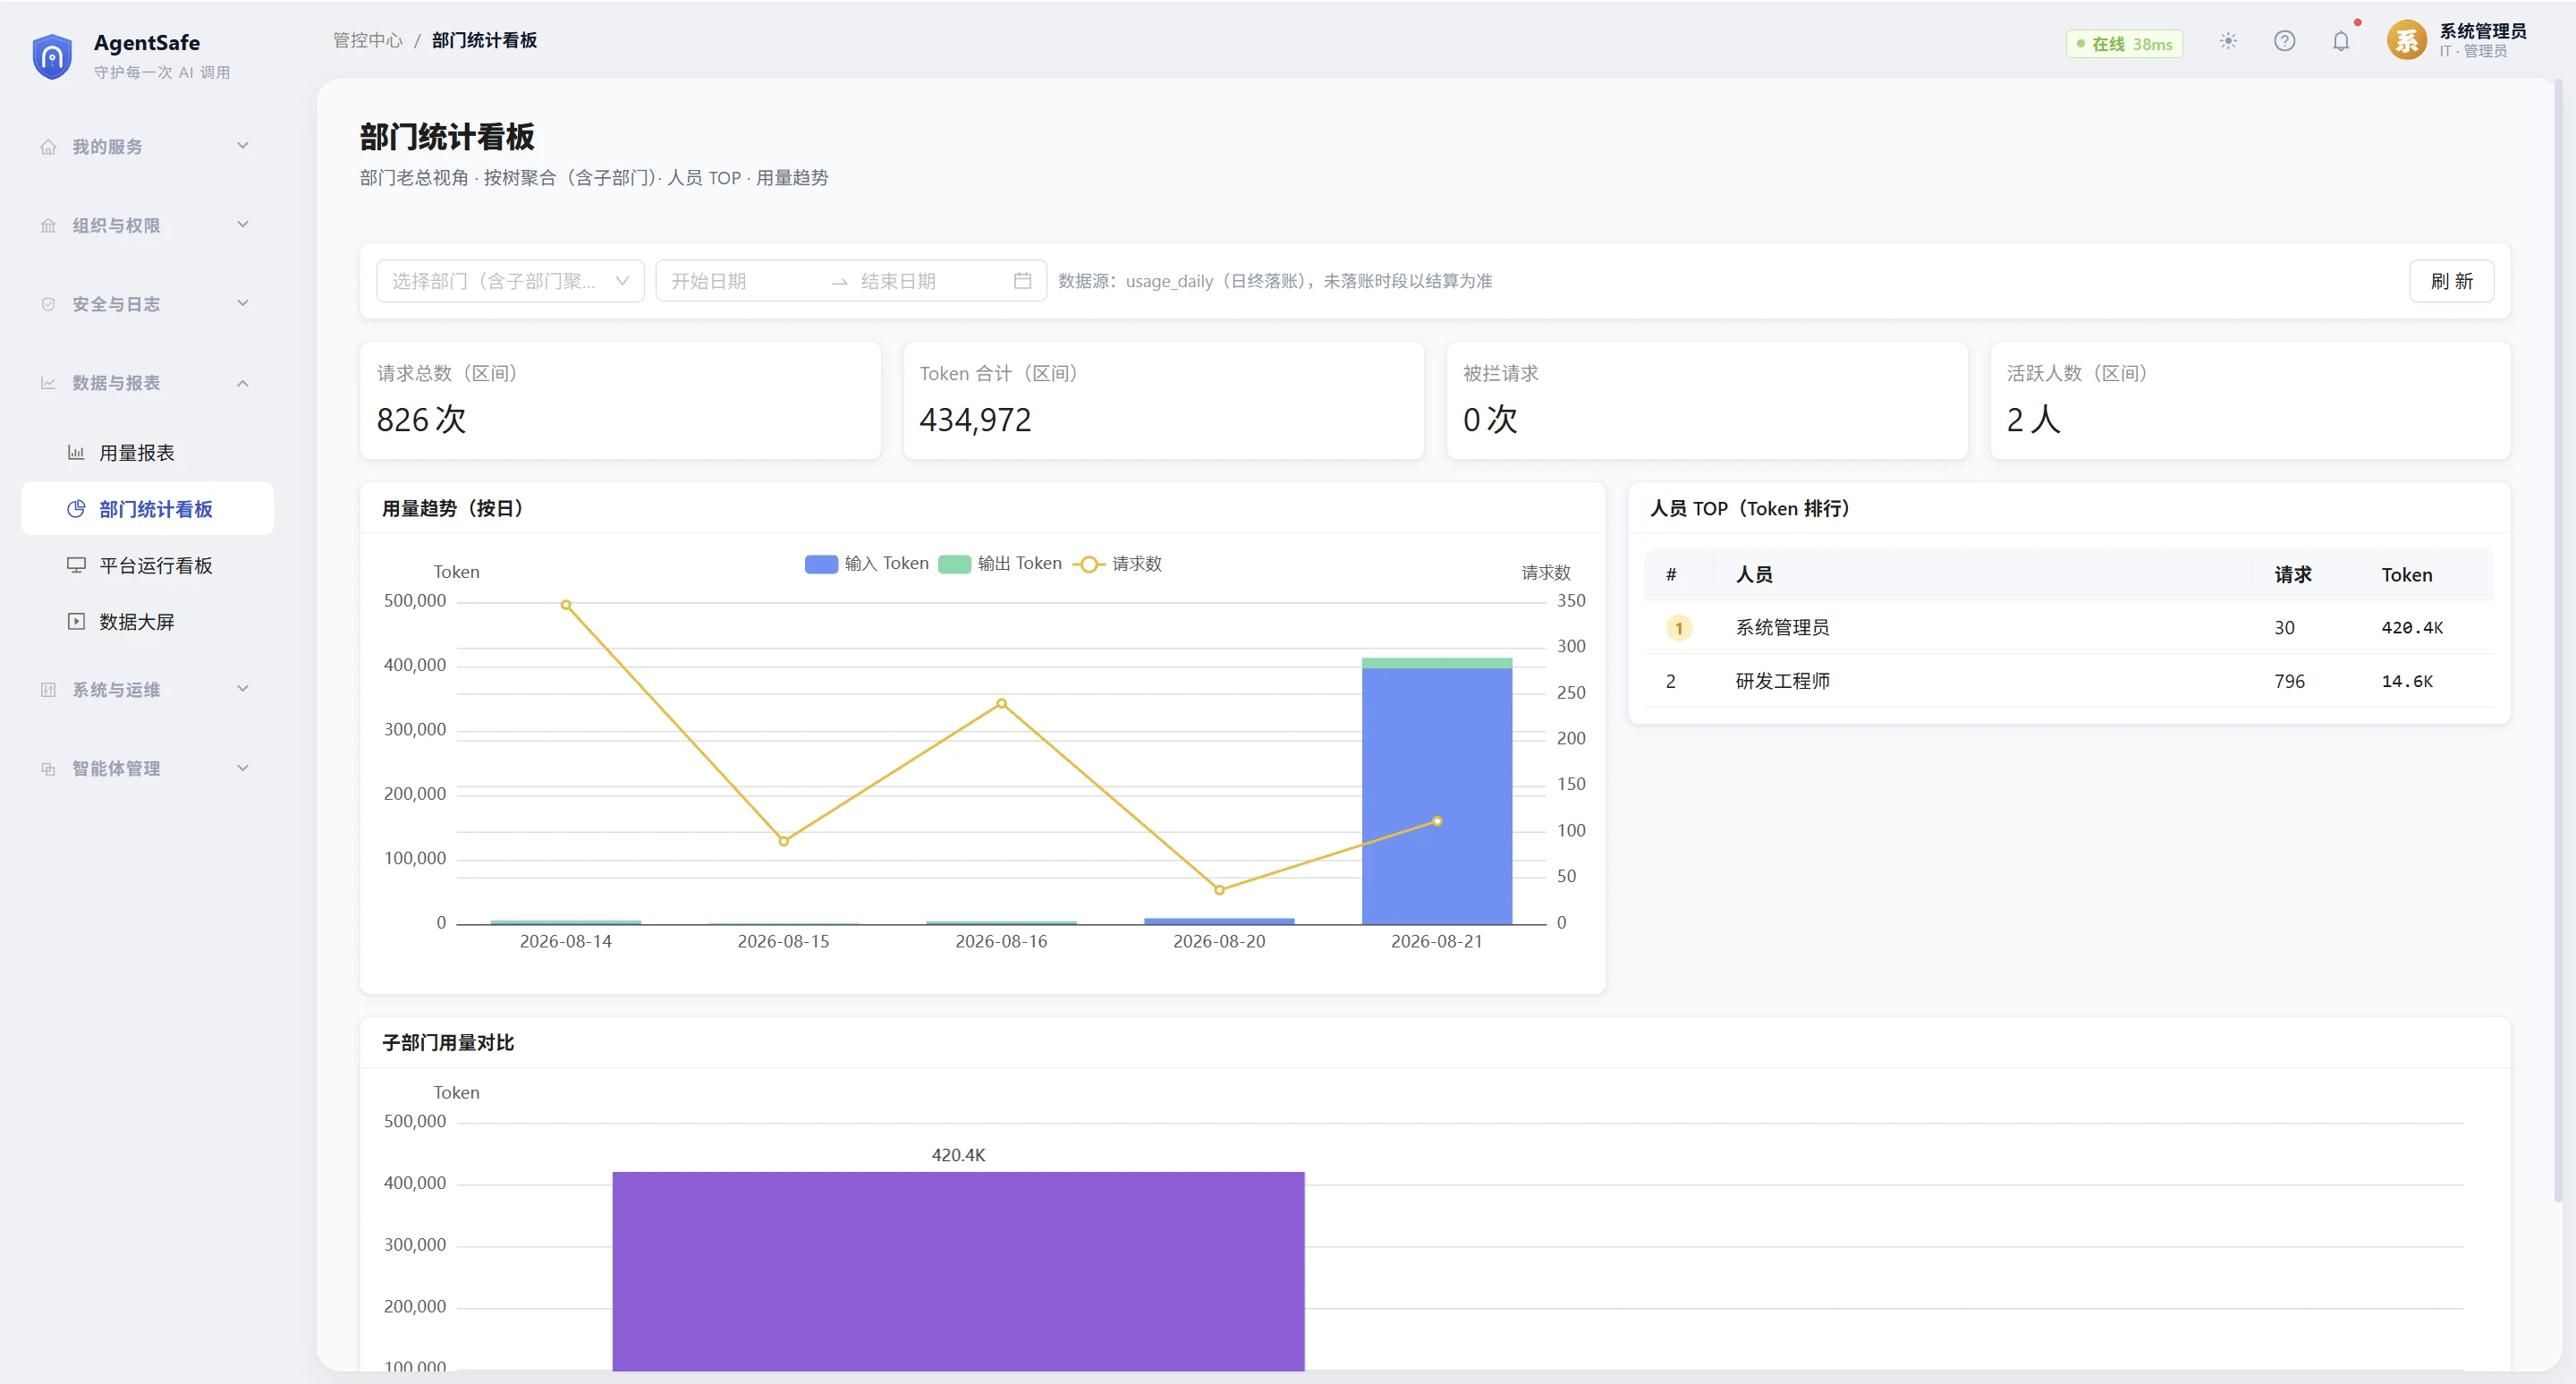
Task: Collapse the 数据与报表 menu chevron
Action: point(243,383)
